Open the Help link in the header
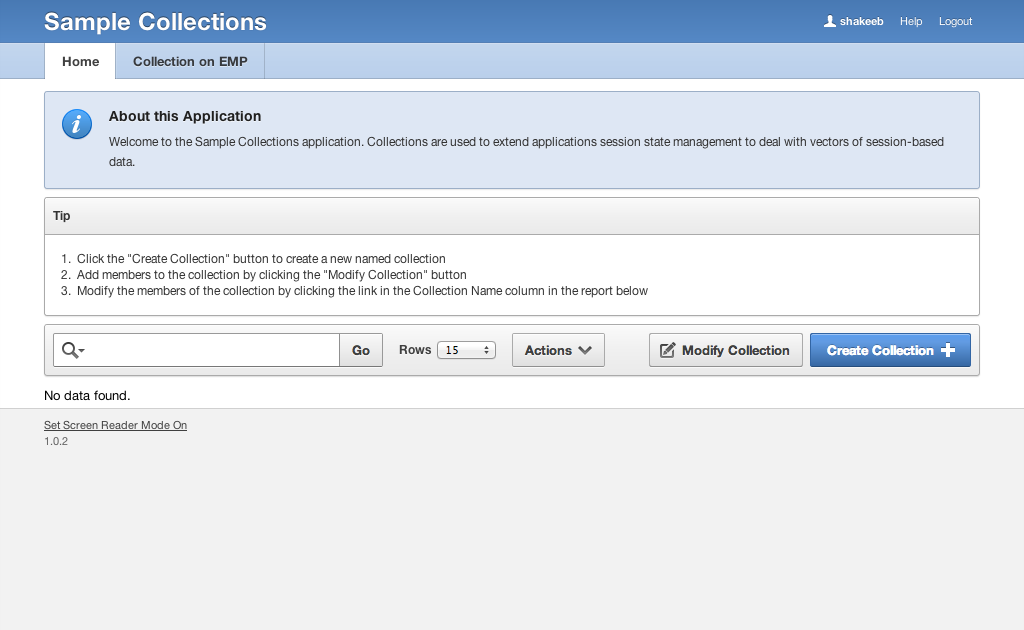1024x630 pixels. point(911,21)
